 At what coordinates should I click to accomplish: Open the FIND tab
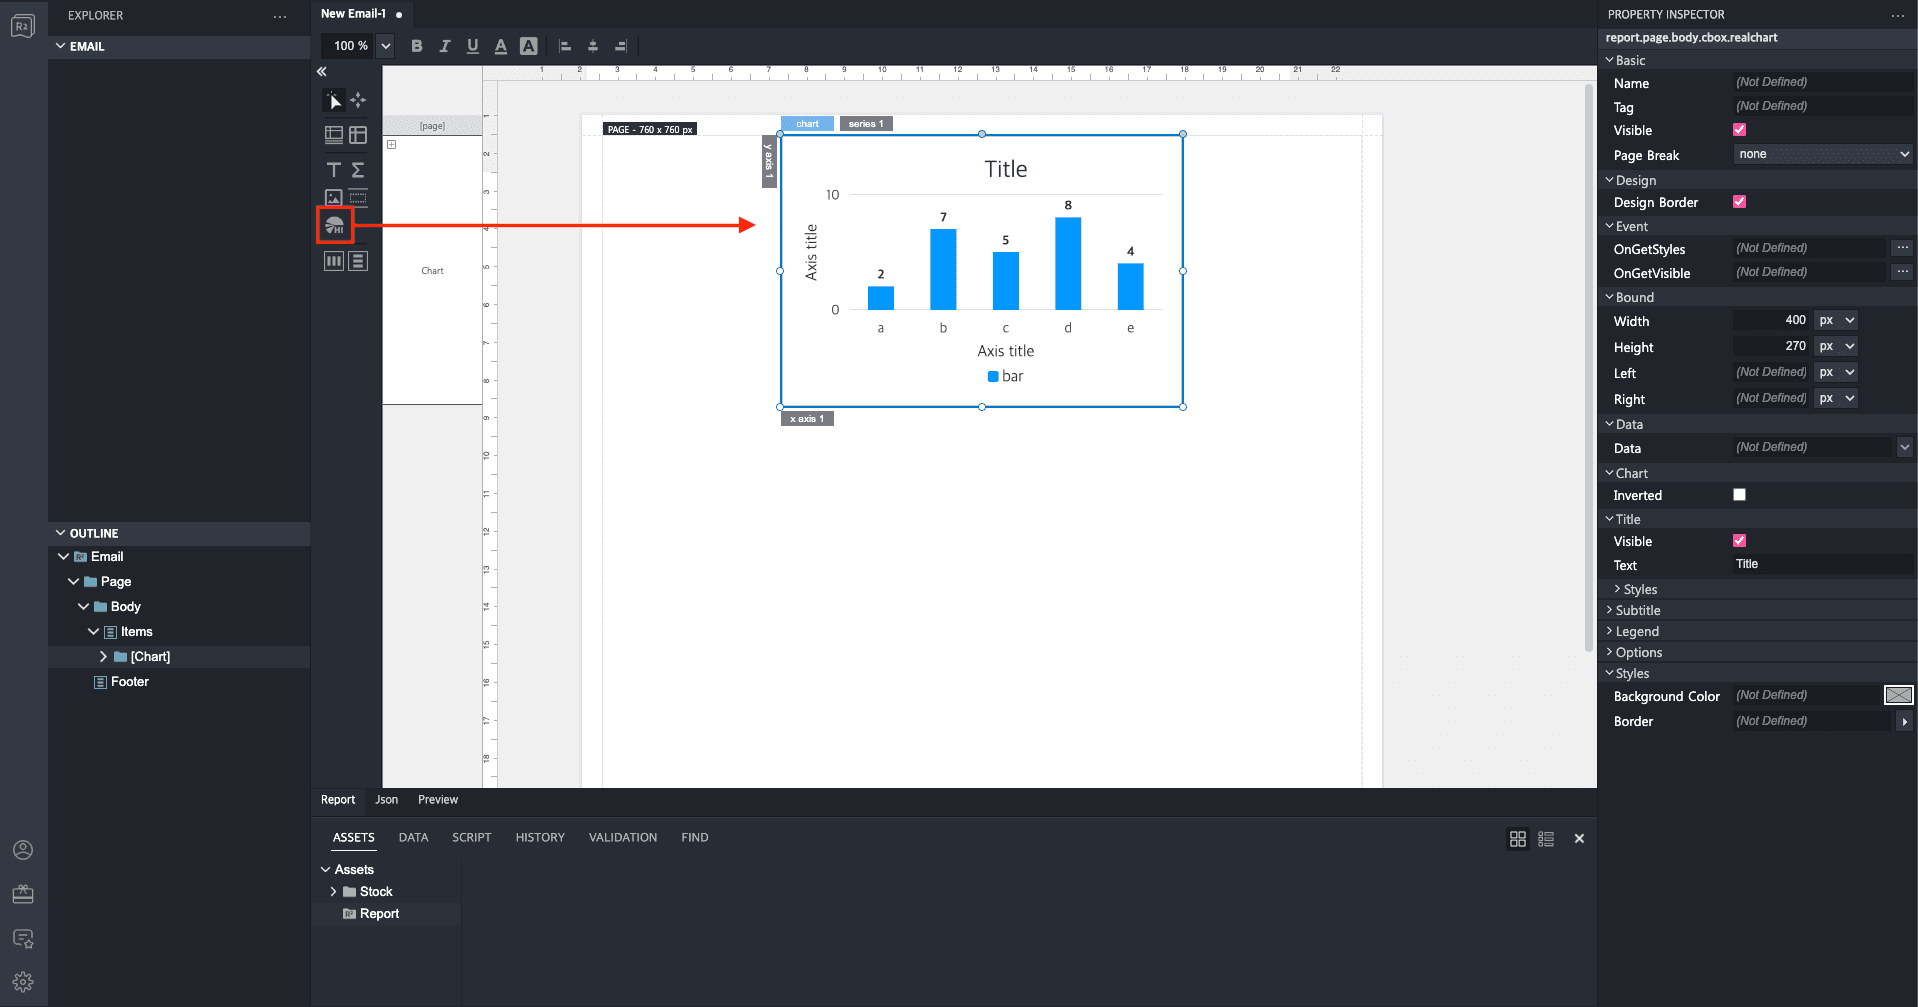(x=695, y=838)
